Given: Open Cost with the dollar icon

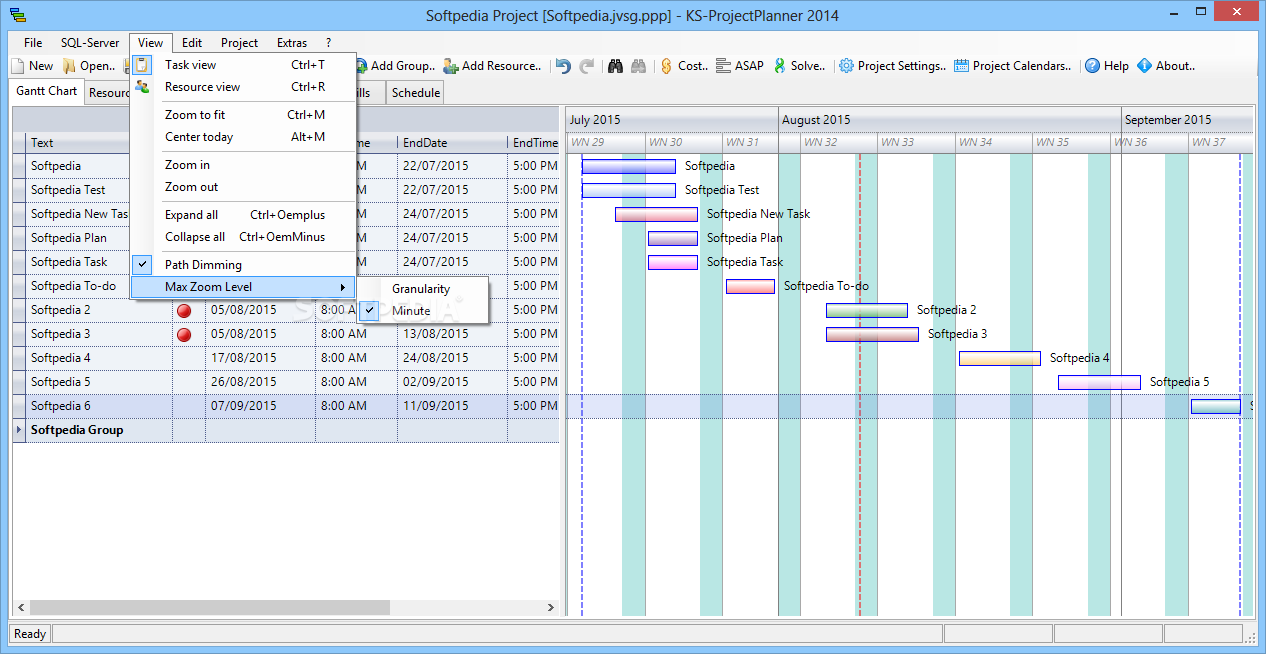Looking at the screenshot, I should click(666, 66).
